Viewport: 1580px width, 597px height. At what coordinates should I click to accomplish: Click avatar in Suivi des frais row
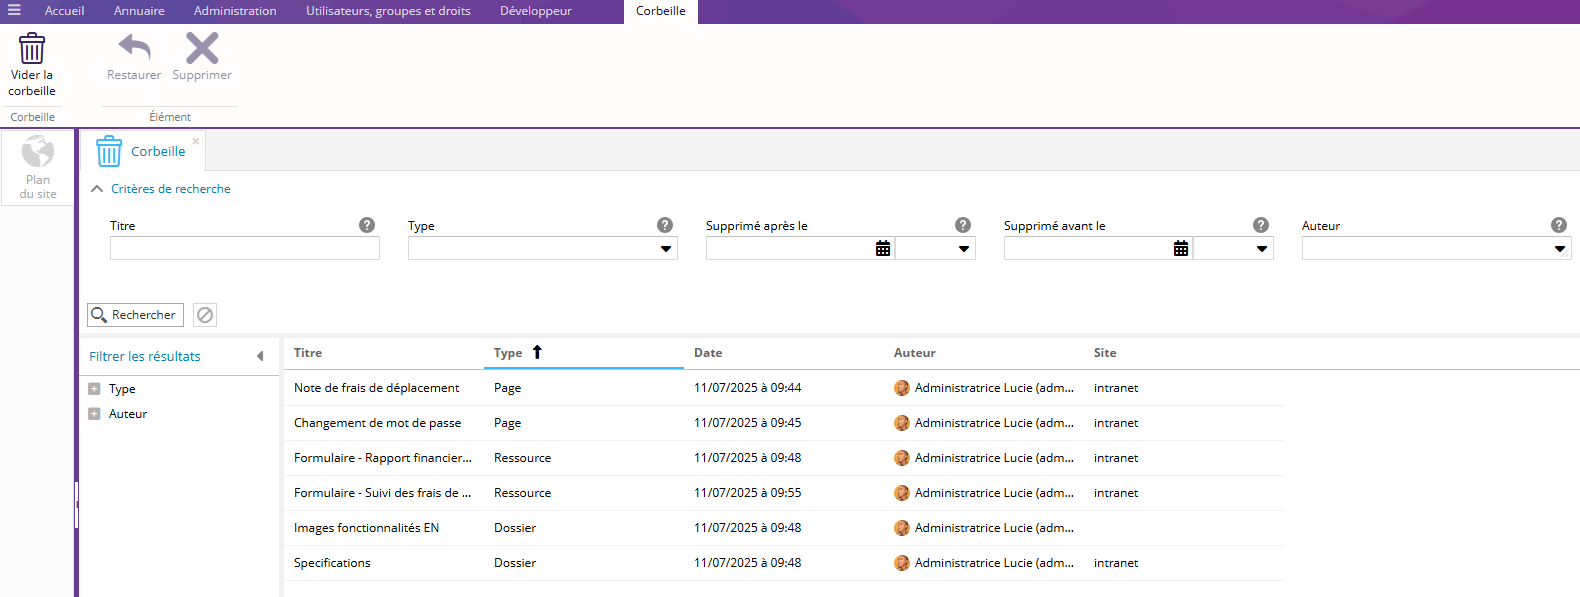click(x=902, y=493)
